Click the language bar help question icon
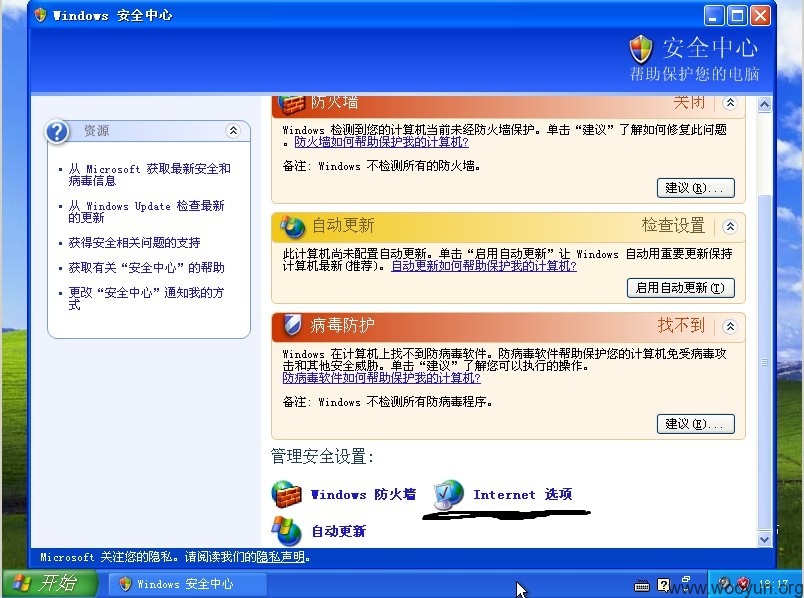 (663, 585)
